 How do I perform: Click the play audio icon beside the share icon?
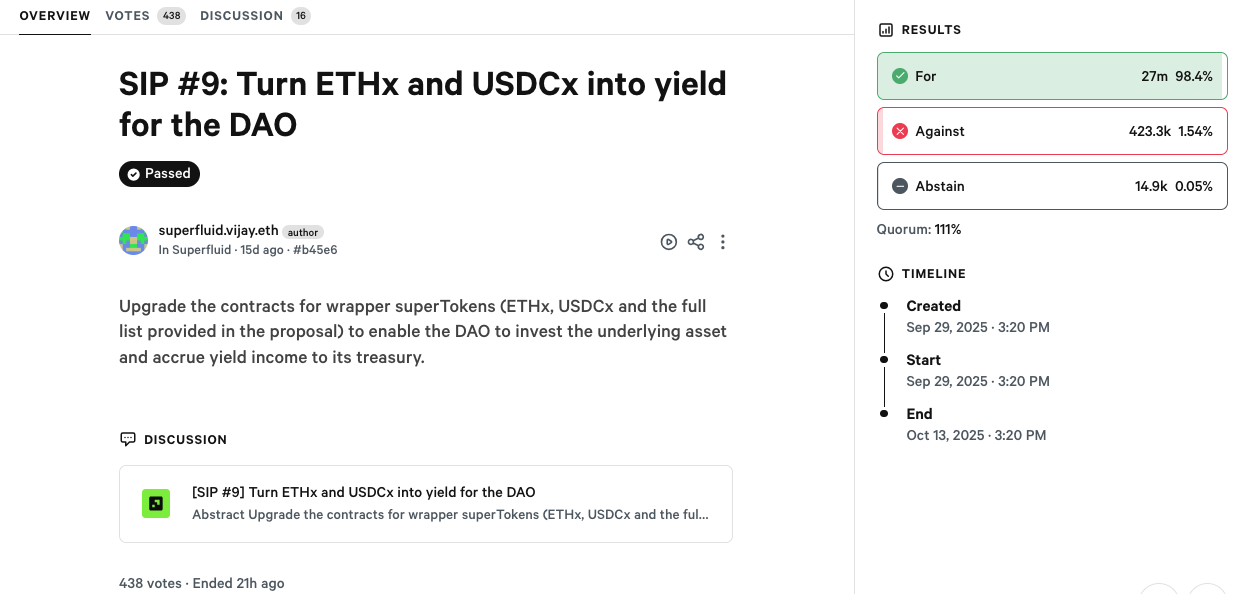(x=669, y=242)
